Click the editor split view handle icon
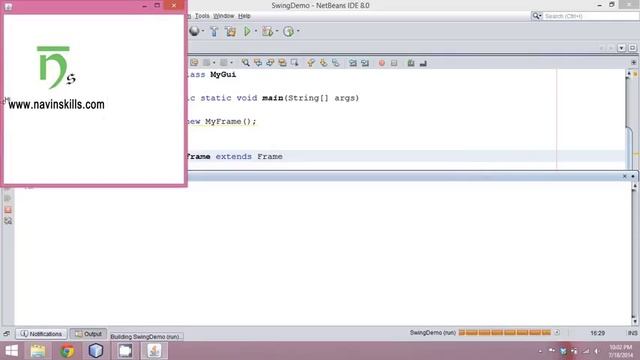 [x=633, y=62]
